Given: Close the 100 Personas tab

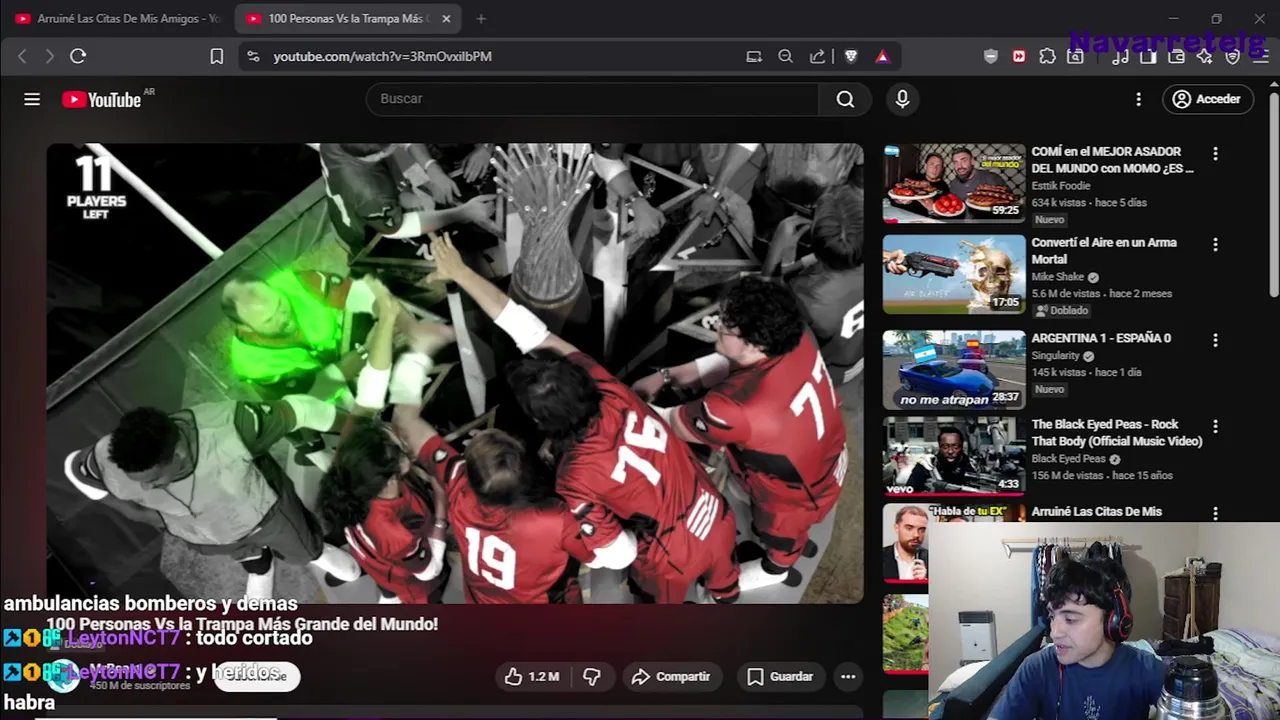Looking at the screenshot, I should tap(446, 19).
